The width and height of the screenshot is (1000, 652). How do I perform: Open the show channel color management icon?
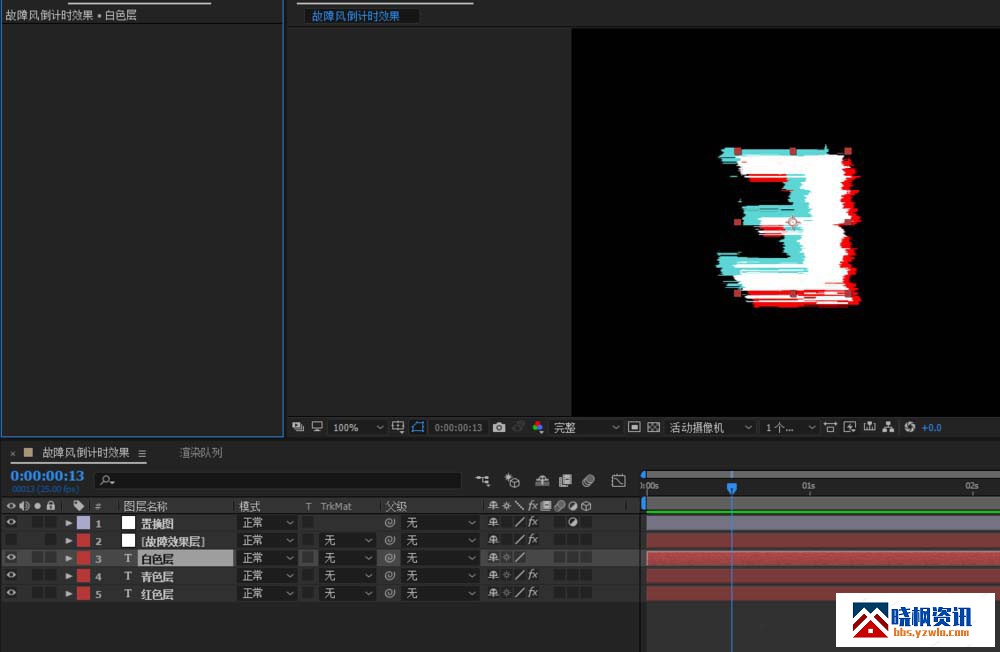[538, 427]
